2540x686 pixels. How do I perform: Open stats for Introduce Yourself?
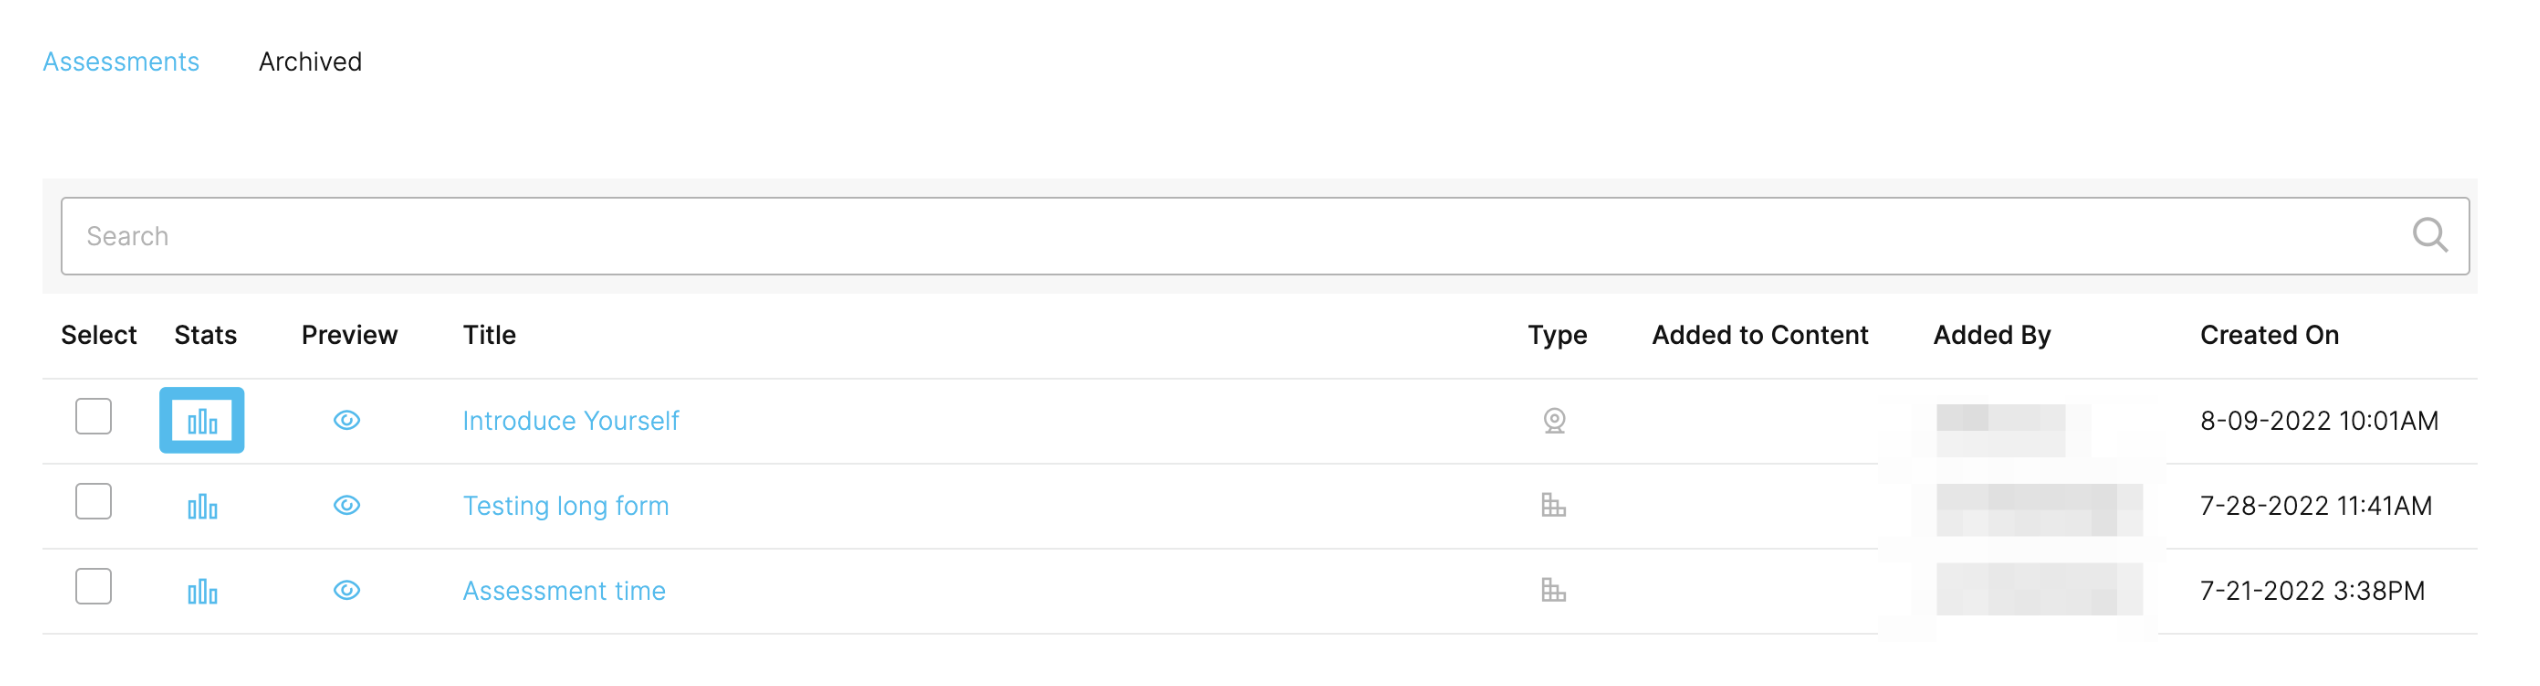coord(202,421)
